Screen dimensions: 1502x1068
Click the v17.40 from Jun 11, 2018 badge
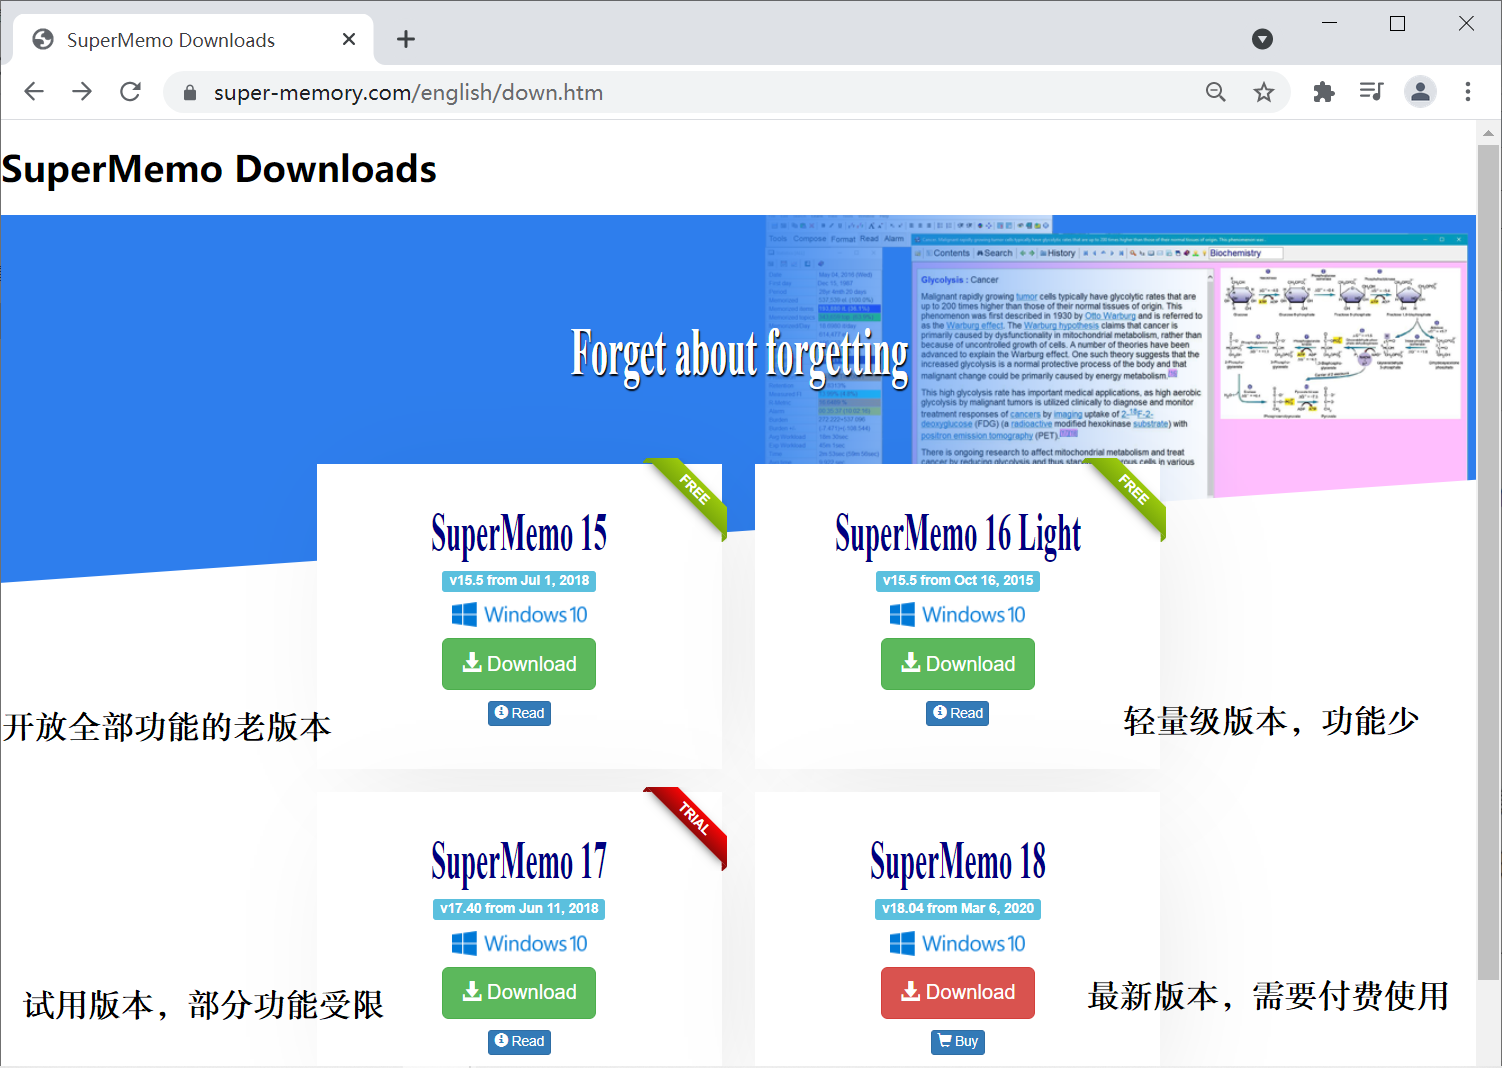click(519, 909)
